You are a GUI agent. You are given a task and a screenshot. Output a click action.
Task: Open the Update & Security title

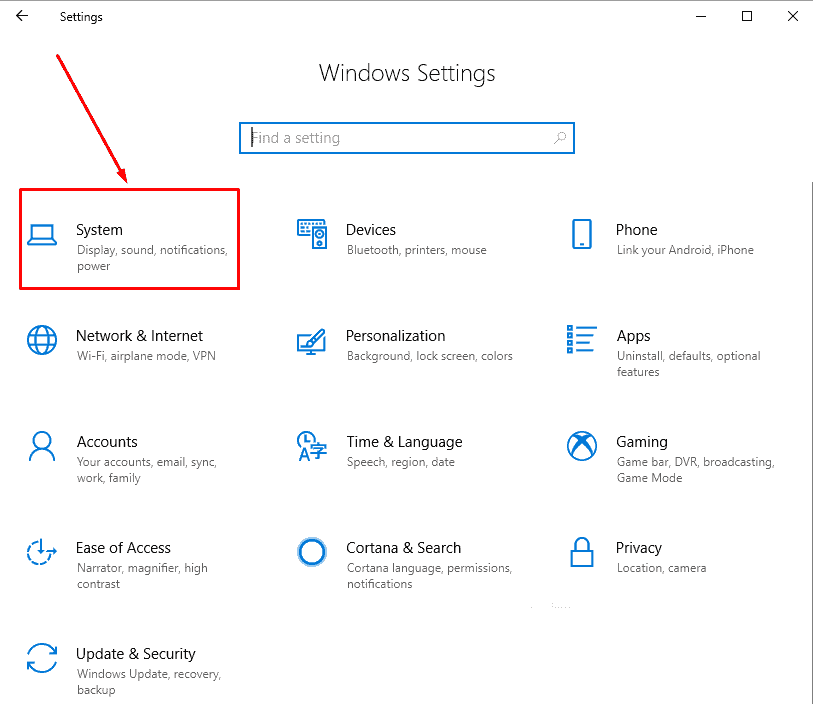pos(136,655)
